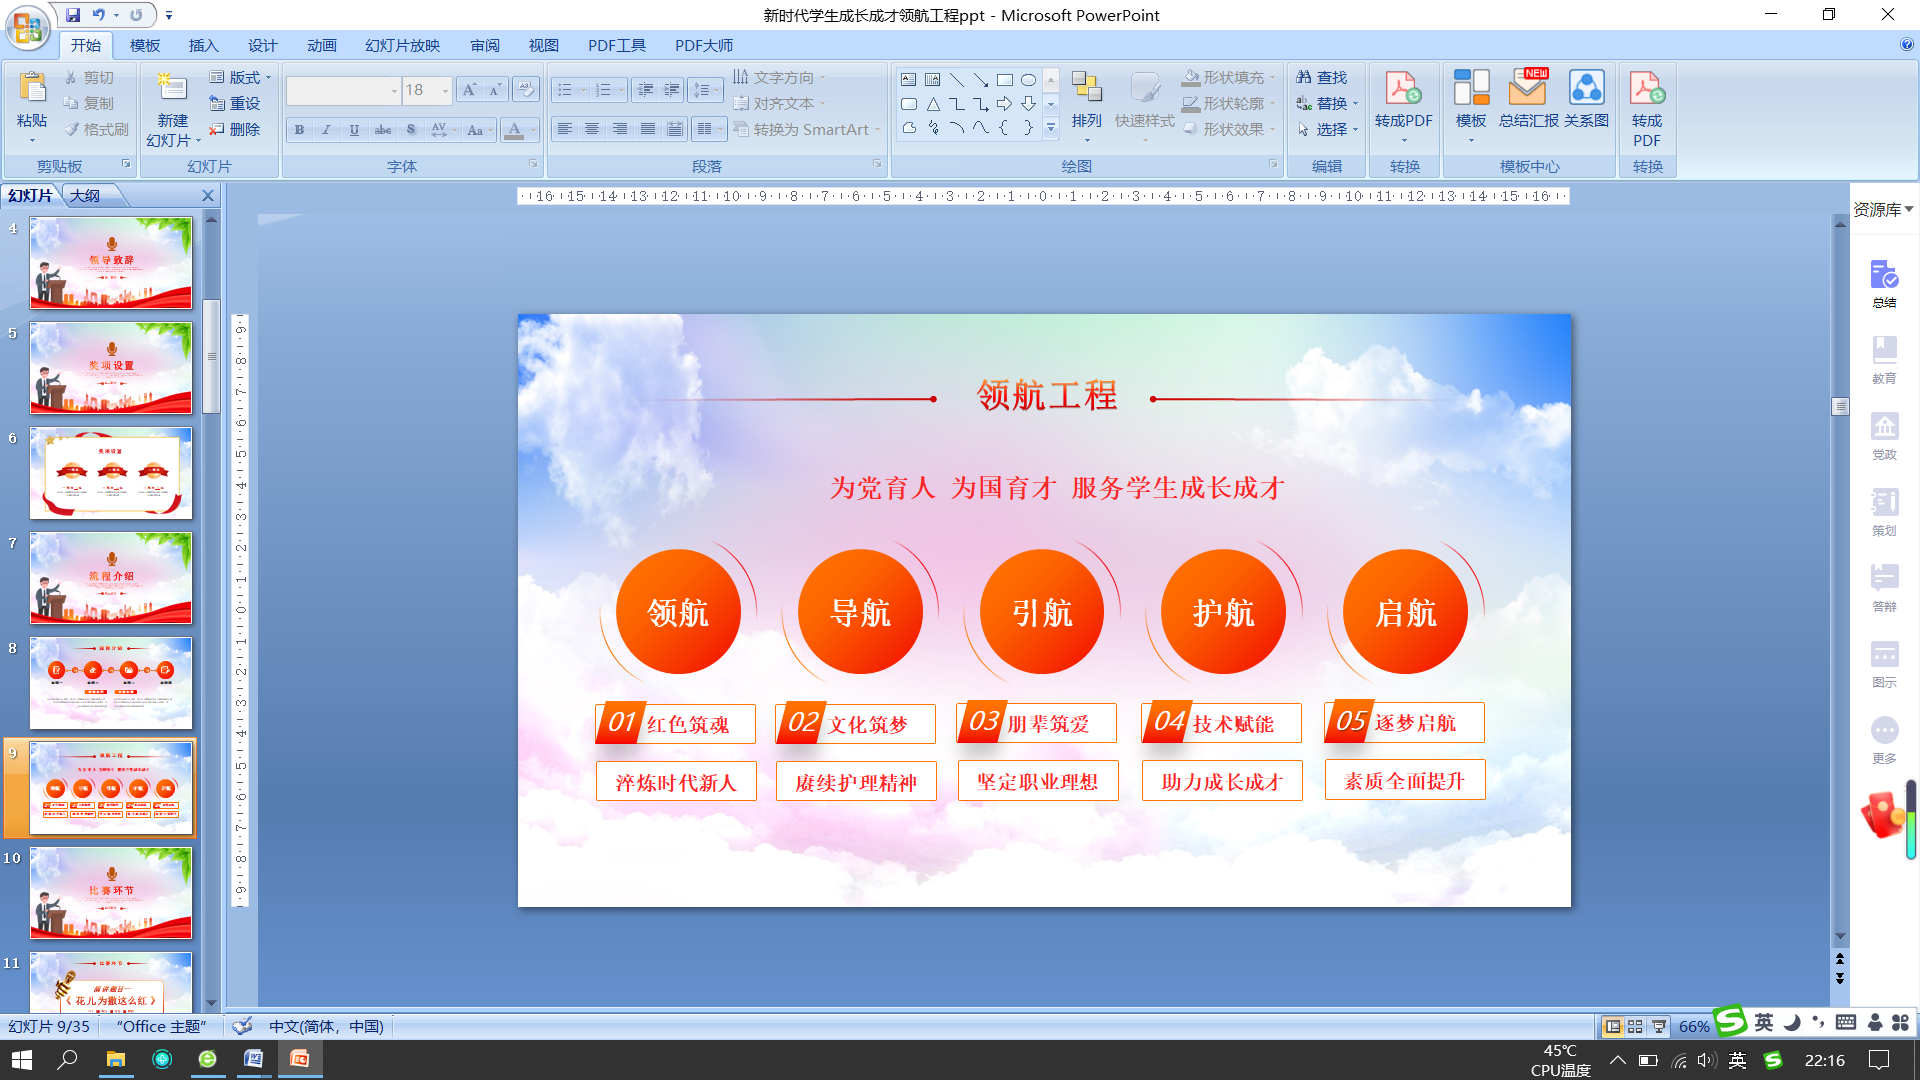Open the 关系图 relationship diagram tool
Viewport: 1920px width, 1080px height.
coord(1586,90)
